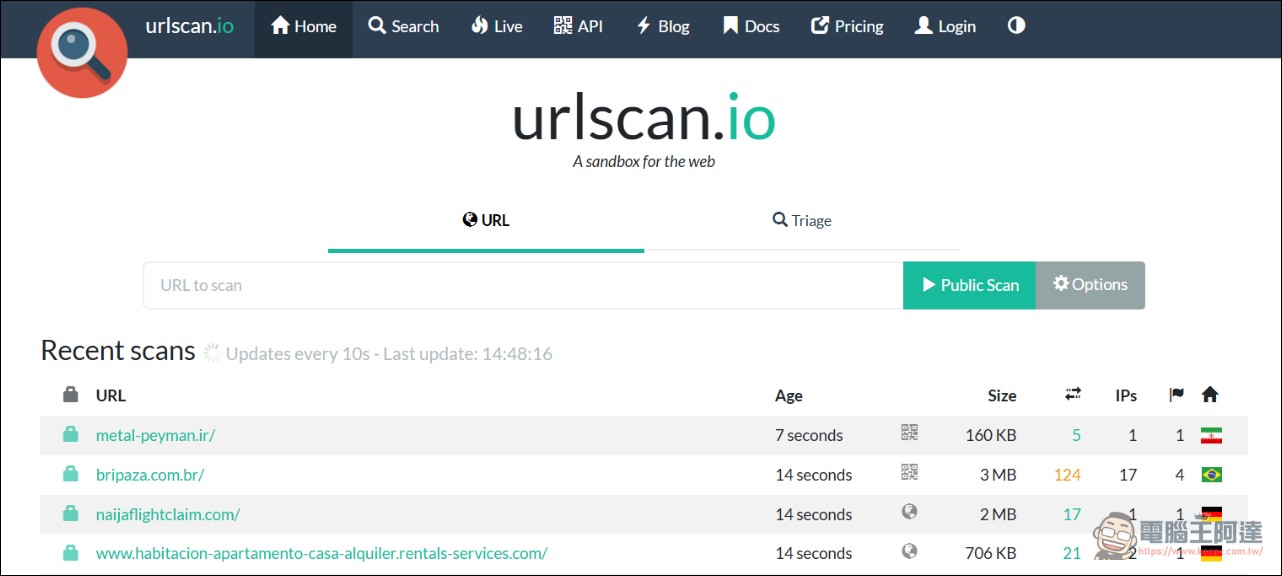Open bripaza.com.br/ scan result
The height and width of the screenshot is (576, 1282).
150,475
